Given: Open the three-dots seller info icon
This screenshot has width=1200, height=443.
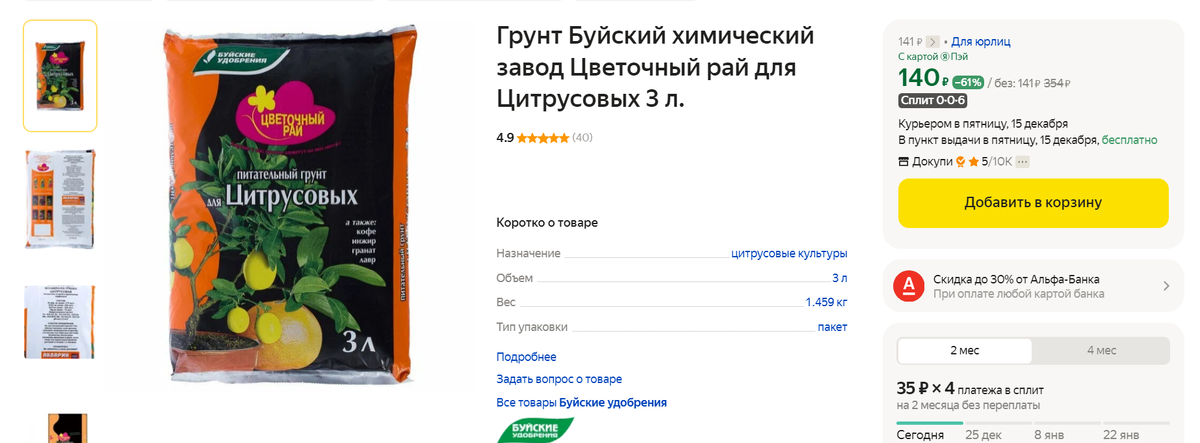Looking at the screenshot, I should click(1022, 161).
